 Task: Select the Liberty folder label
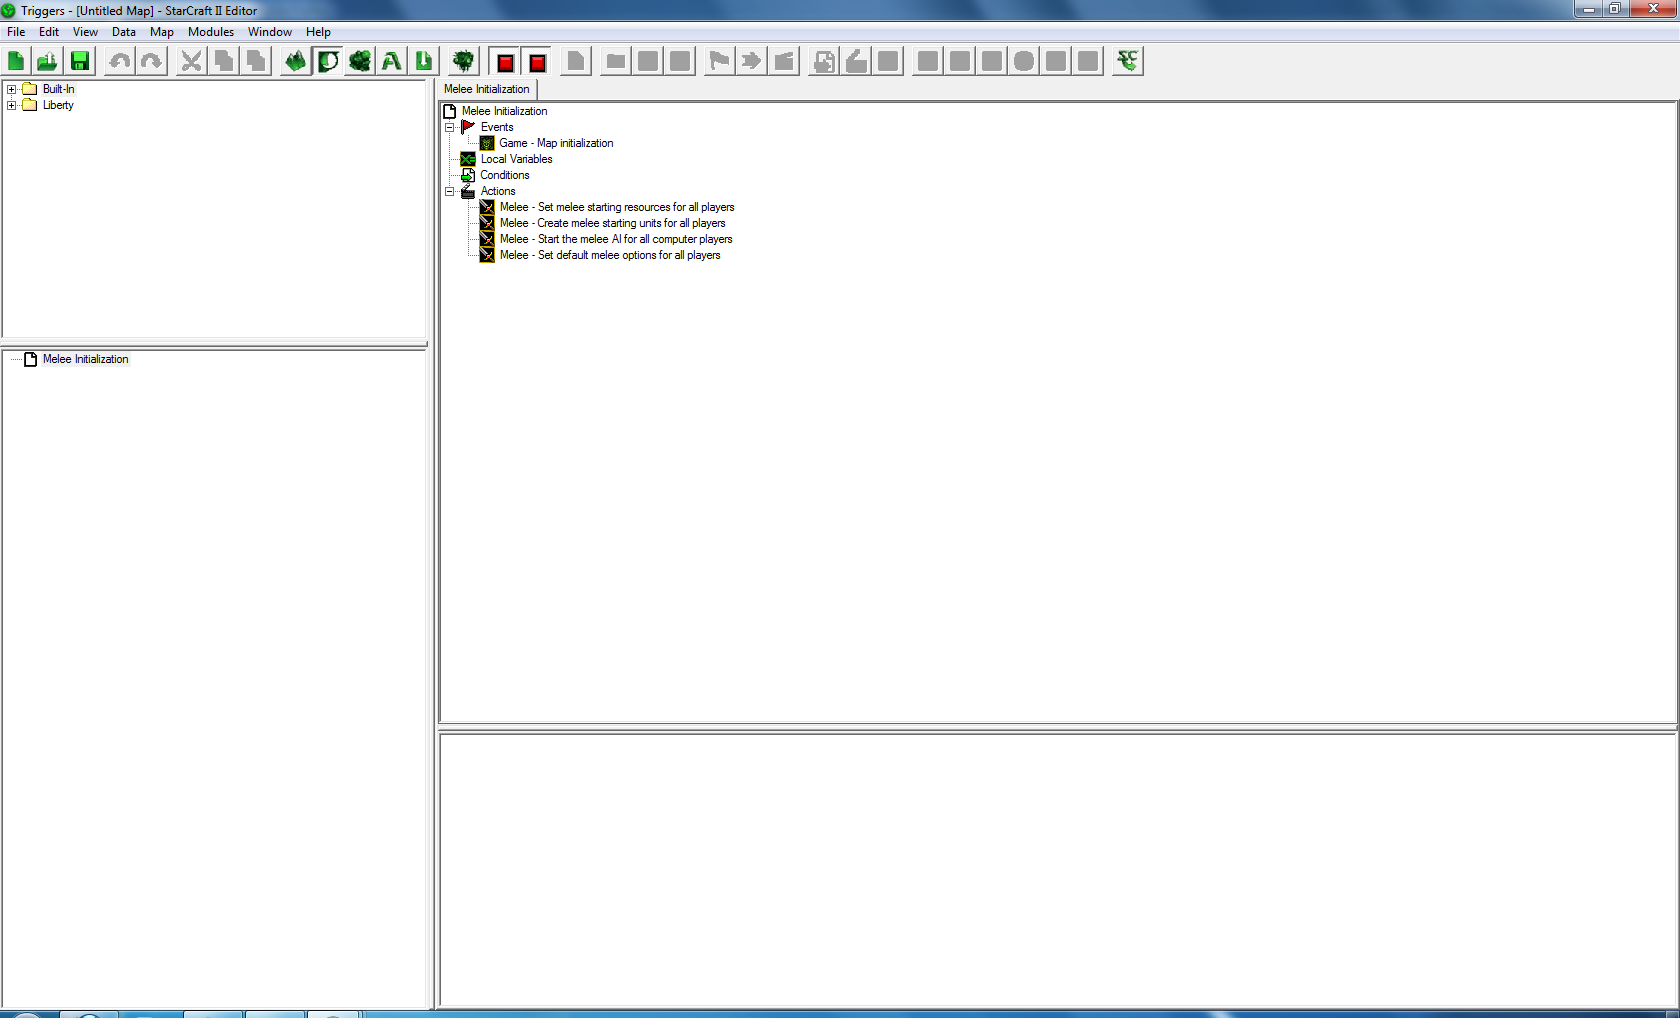tap(58, 105)
